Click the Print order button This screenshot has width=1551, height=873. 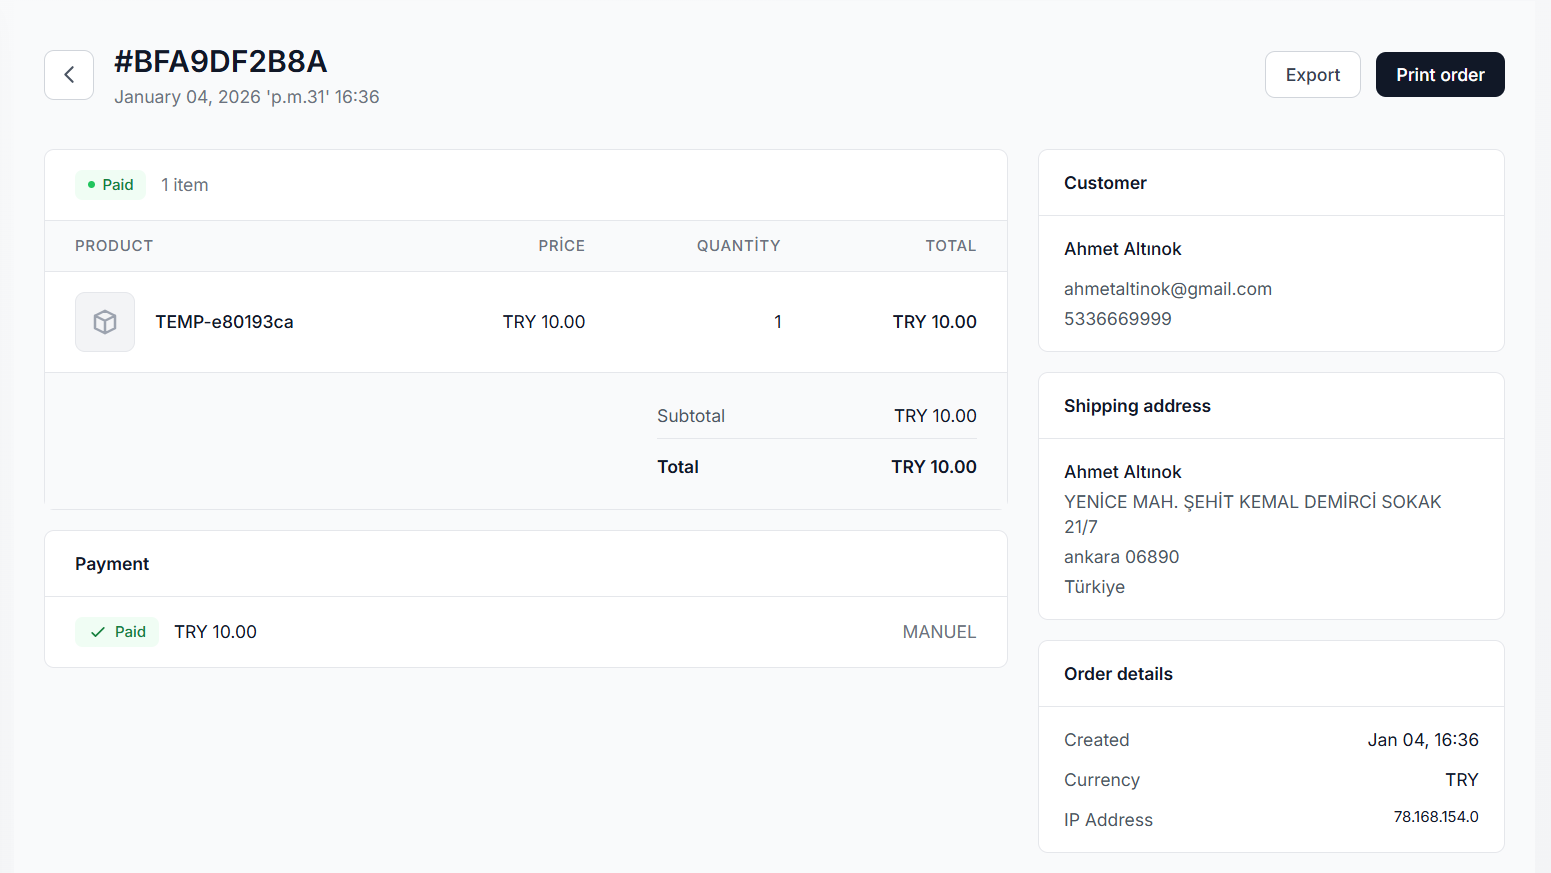click(1440, 74)
